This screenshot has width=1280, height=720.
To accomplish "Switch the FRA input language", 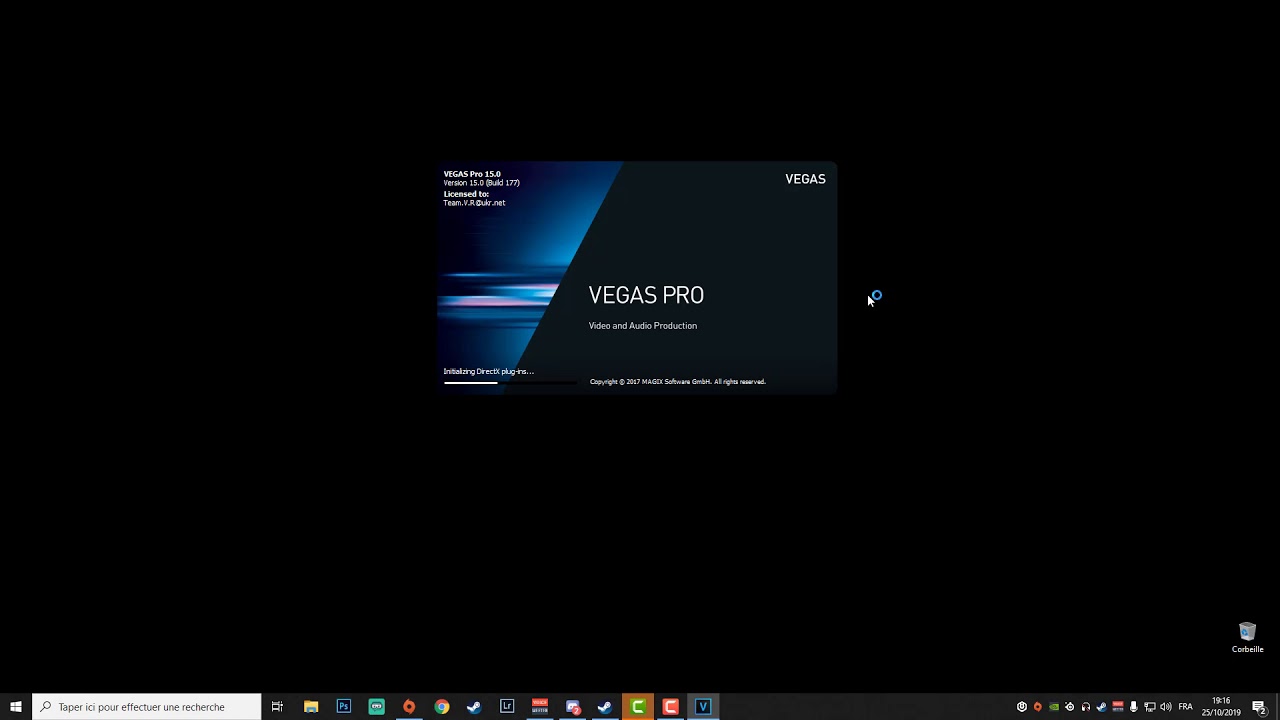I will point(1185,707).
